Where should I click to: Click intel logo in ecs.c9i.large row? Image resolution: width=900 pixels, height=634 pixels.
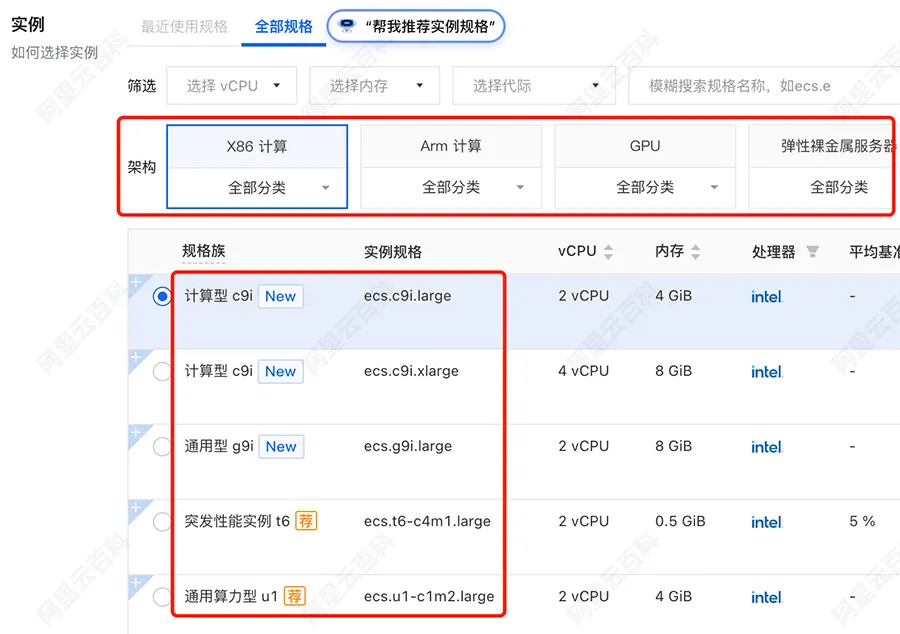[x=767, y=297]
